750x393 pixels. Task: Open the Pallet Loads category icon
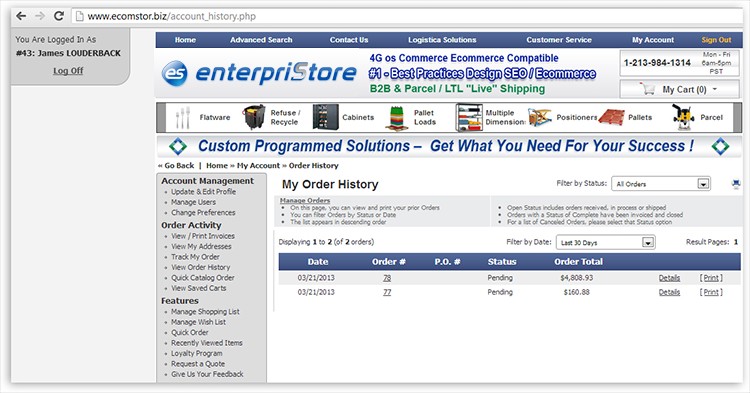(x=397, y=118)
